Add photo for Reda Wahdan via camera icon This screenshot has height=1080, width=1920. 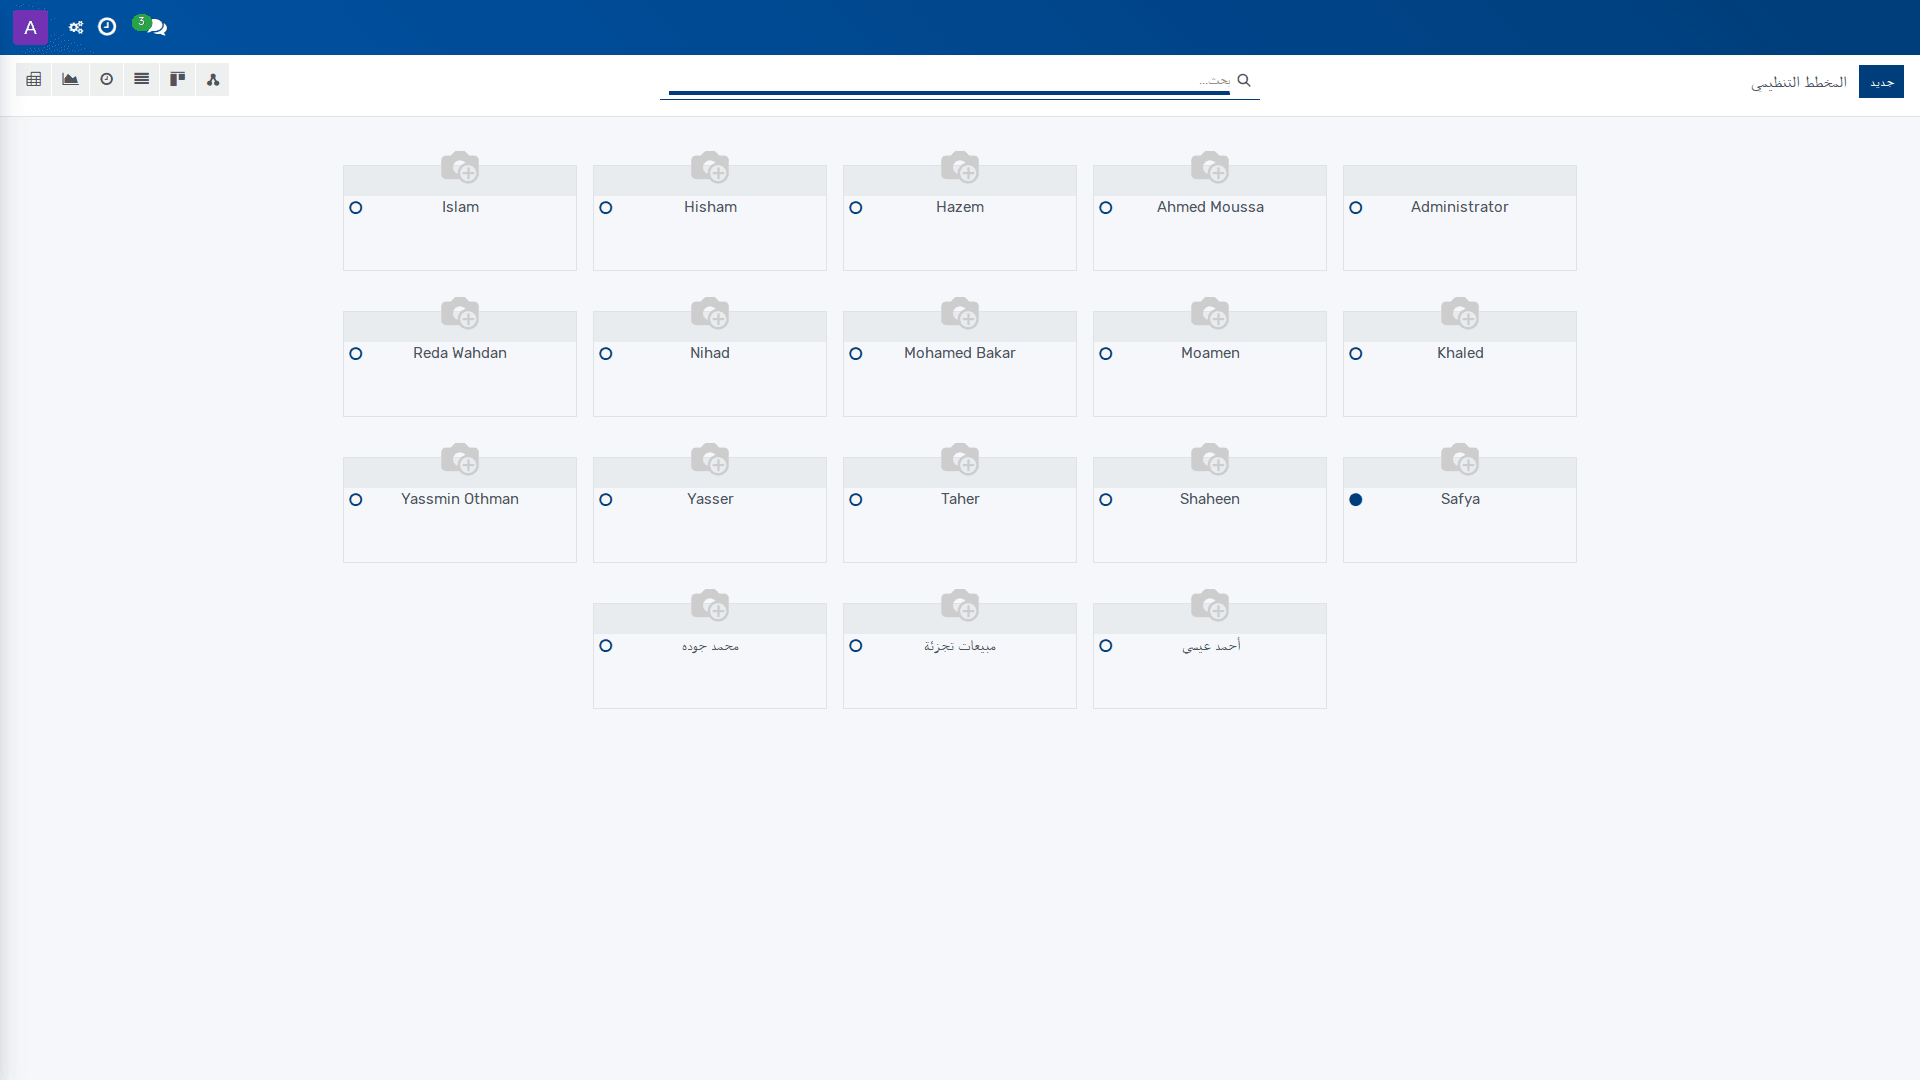[460, 313]
